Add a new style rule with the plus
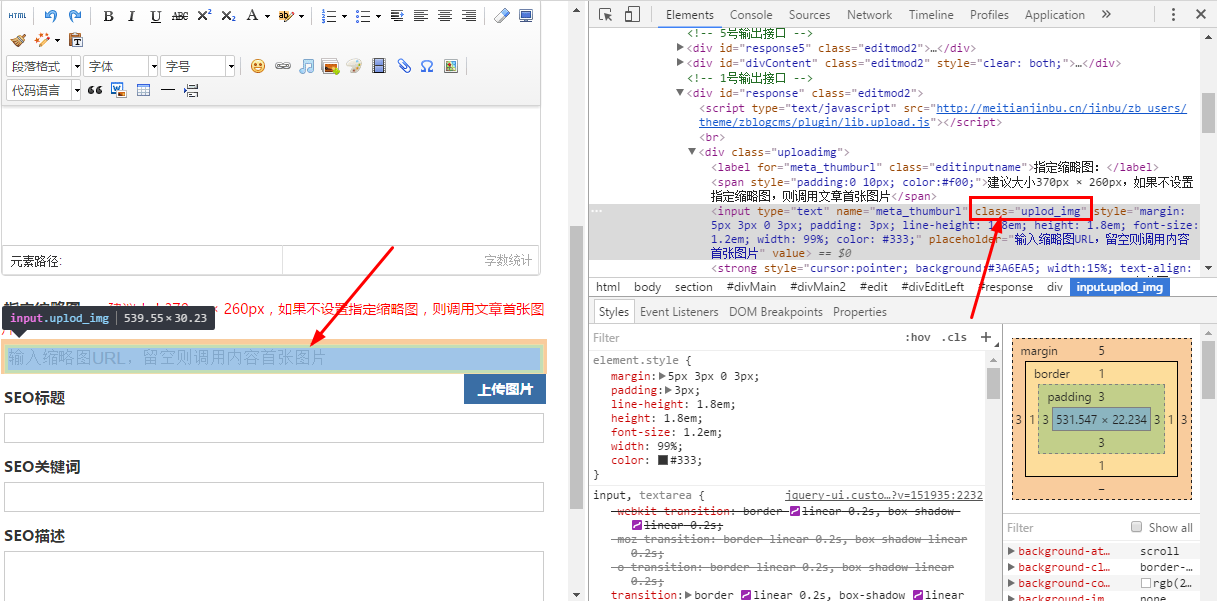Image resolution: width=1217 pixels, height=601 pixels. click(x=985, y=337)
